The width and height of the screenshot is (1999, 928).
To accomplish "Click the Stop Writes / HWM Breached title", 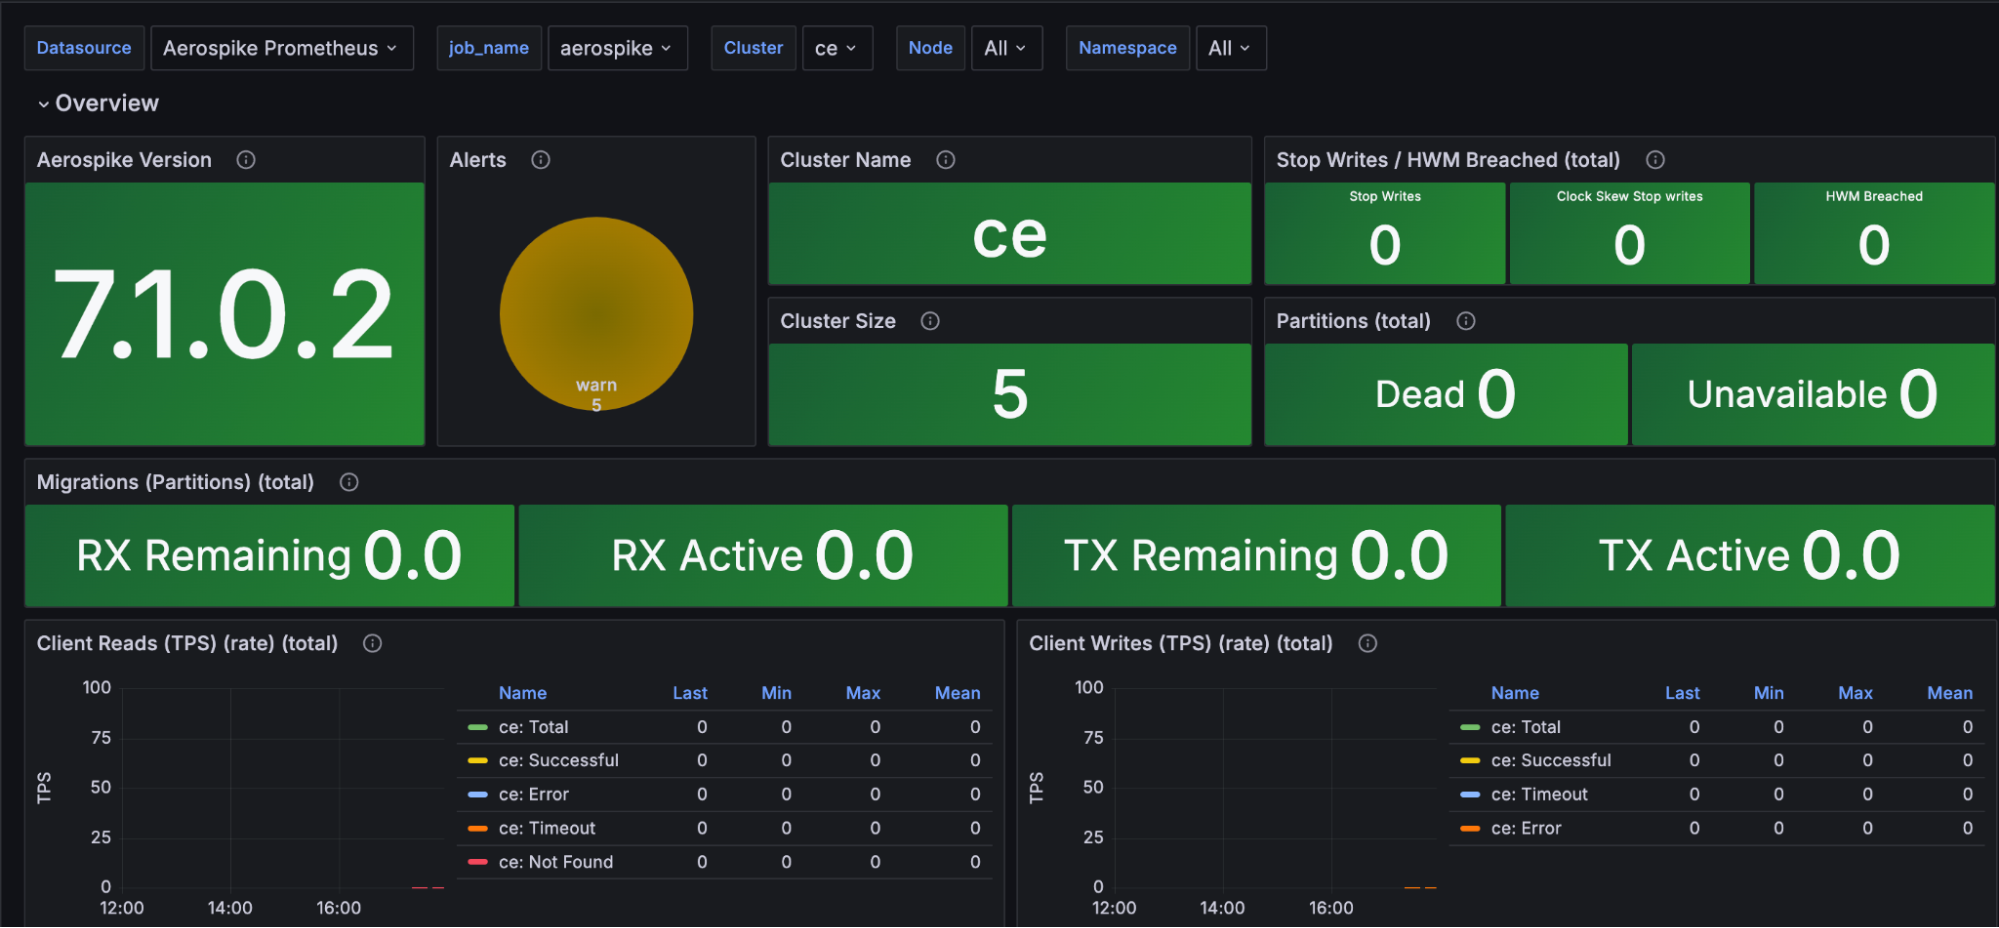I will click(1448, 160).
